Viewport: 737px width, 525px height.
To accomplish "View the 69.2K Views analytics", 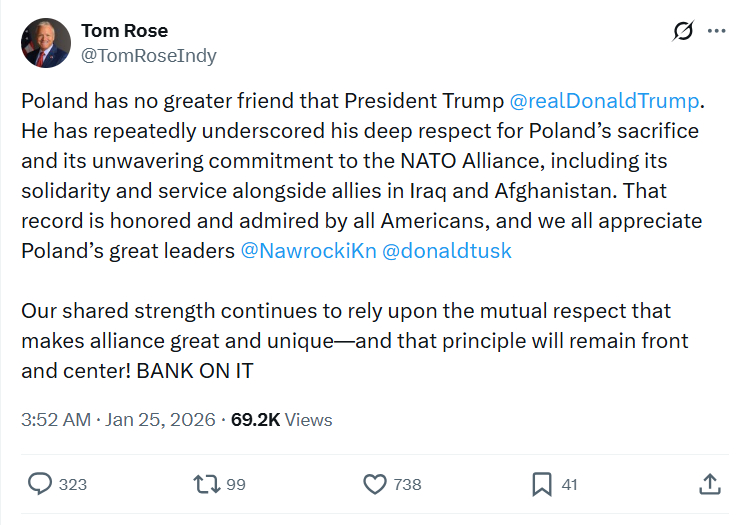I will coord(281,420).
